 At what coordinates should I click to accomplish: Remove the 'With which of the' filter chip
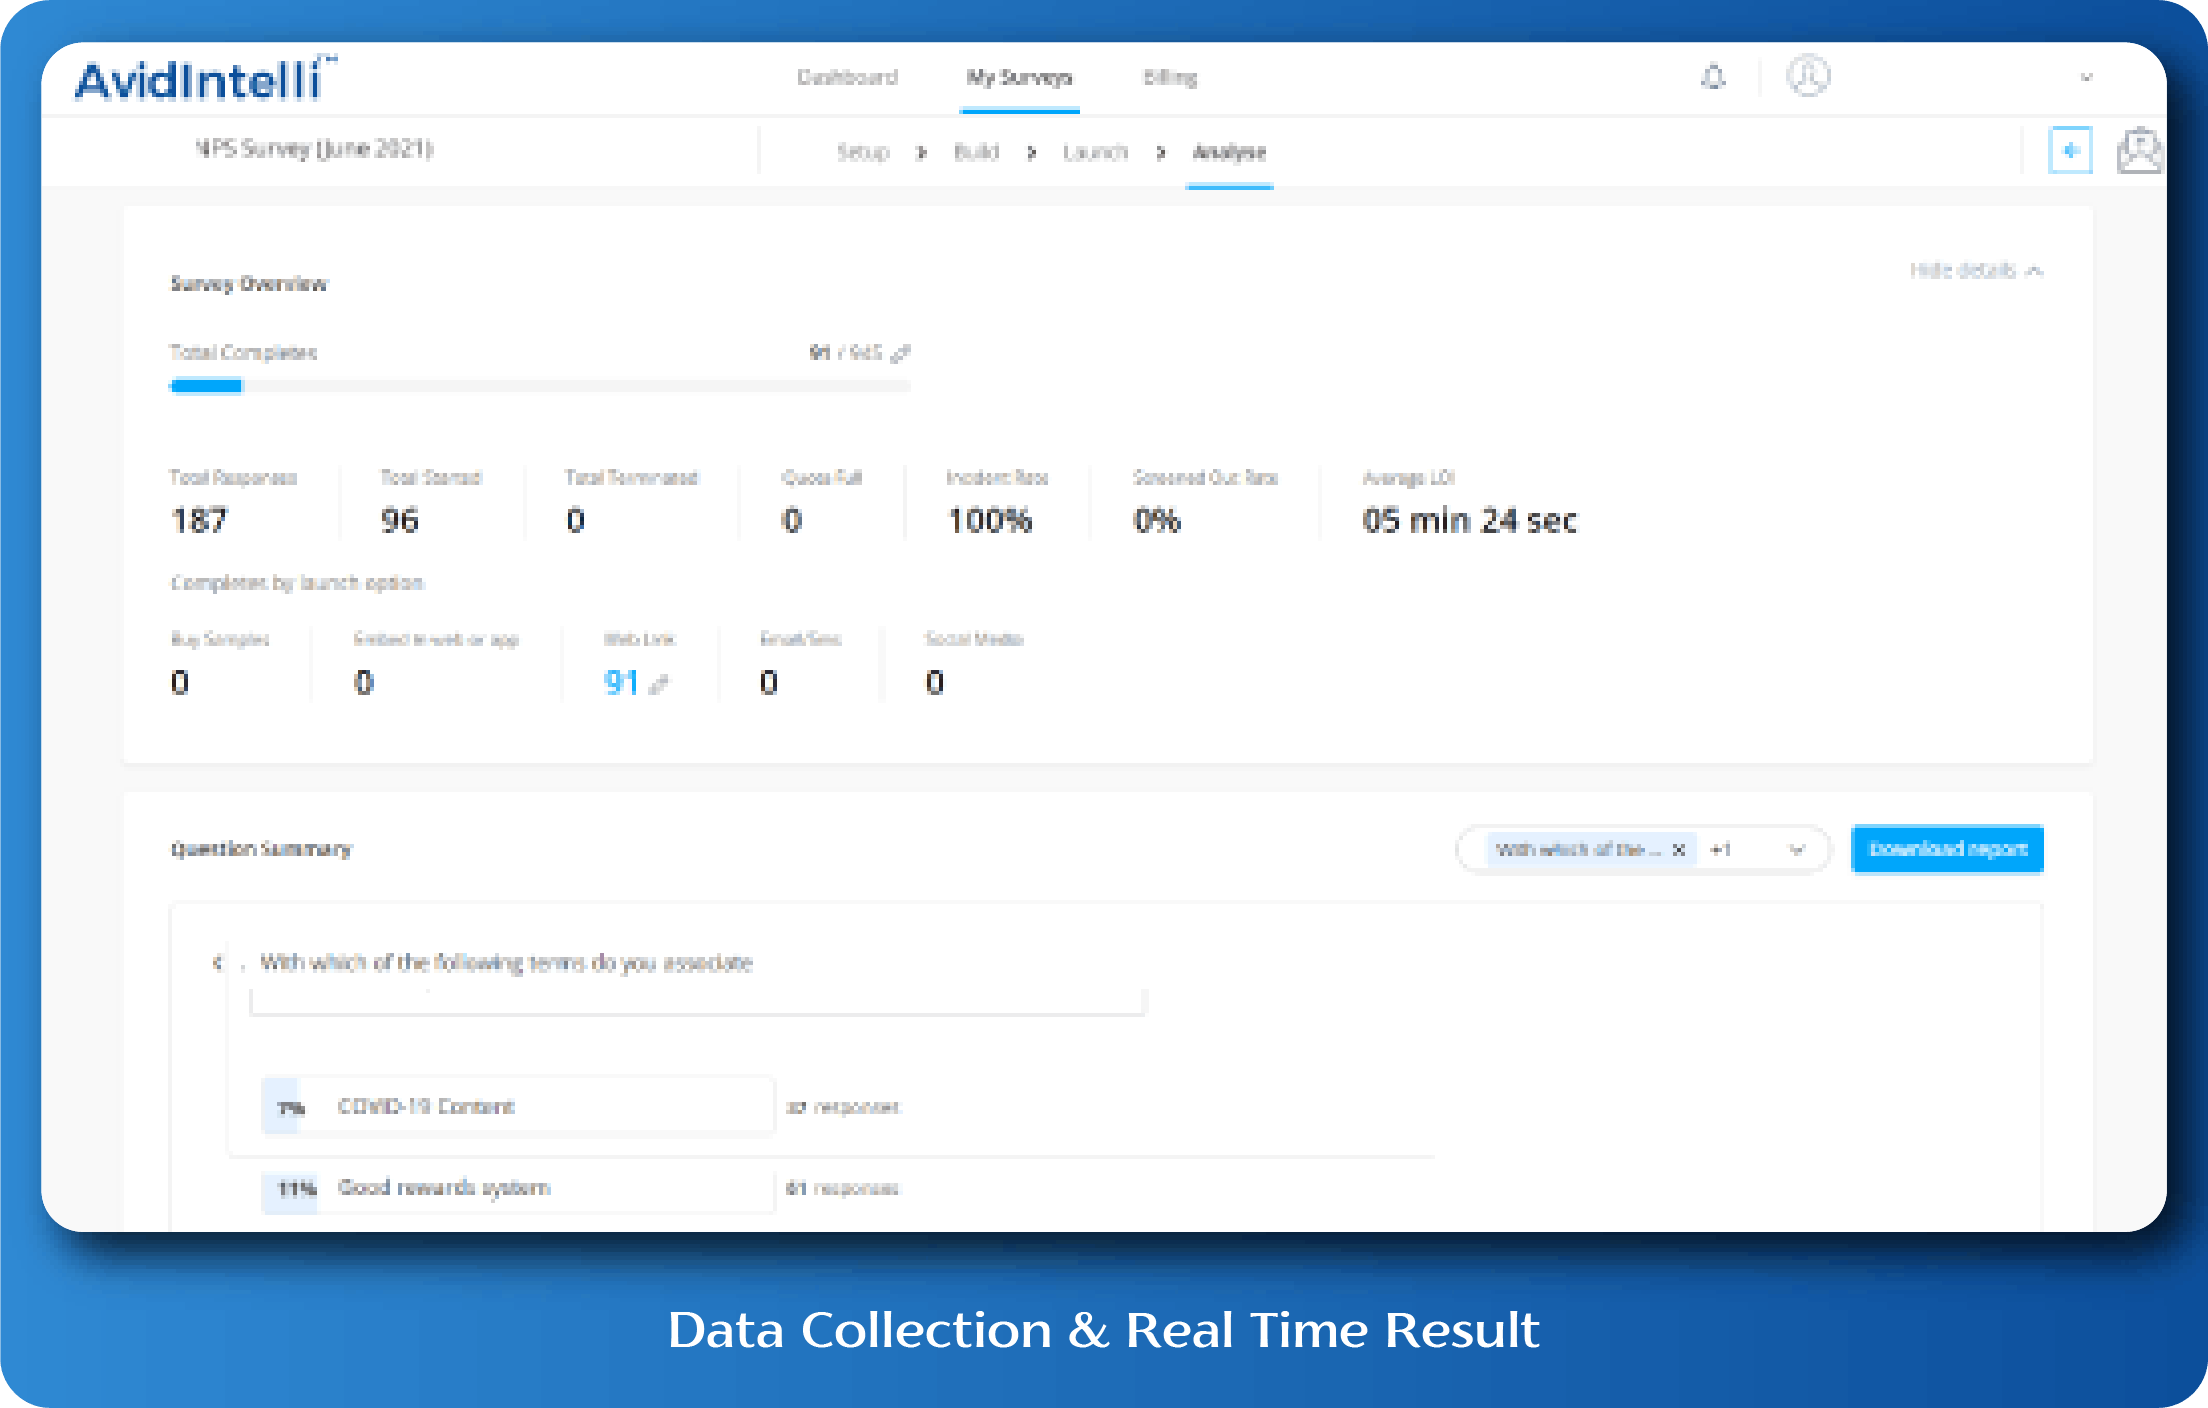pos(1679,850)
